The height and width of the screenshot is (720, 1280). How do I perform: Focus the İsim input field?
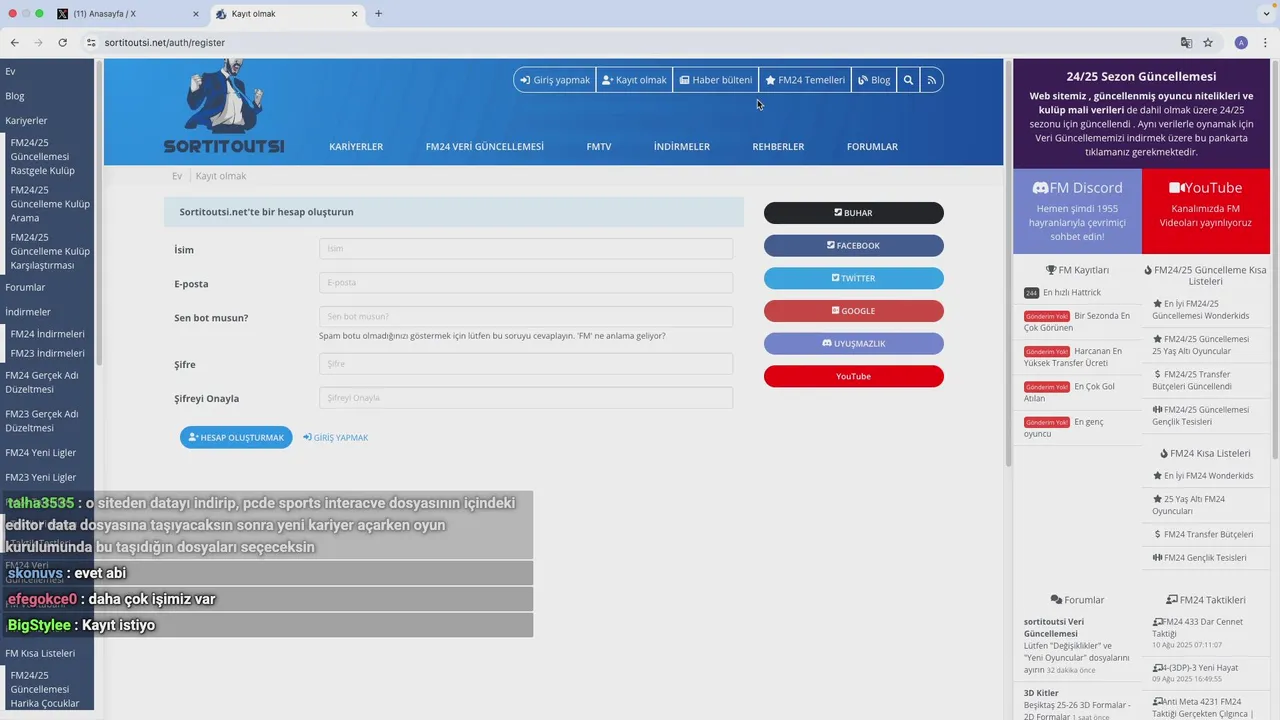tap(526, 249)
